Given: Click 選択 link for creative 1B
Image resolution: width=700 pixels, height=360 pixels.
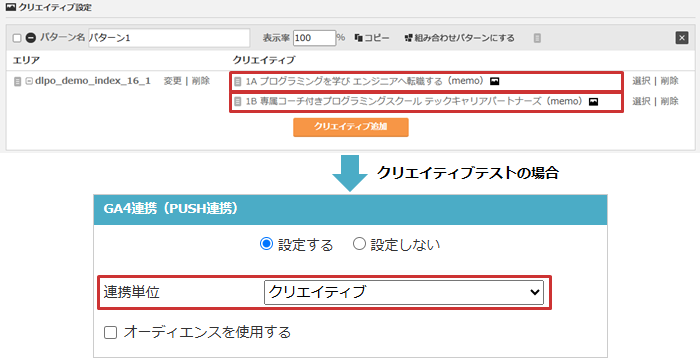Looking at the screenshot, I should [641, 101].
